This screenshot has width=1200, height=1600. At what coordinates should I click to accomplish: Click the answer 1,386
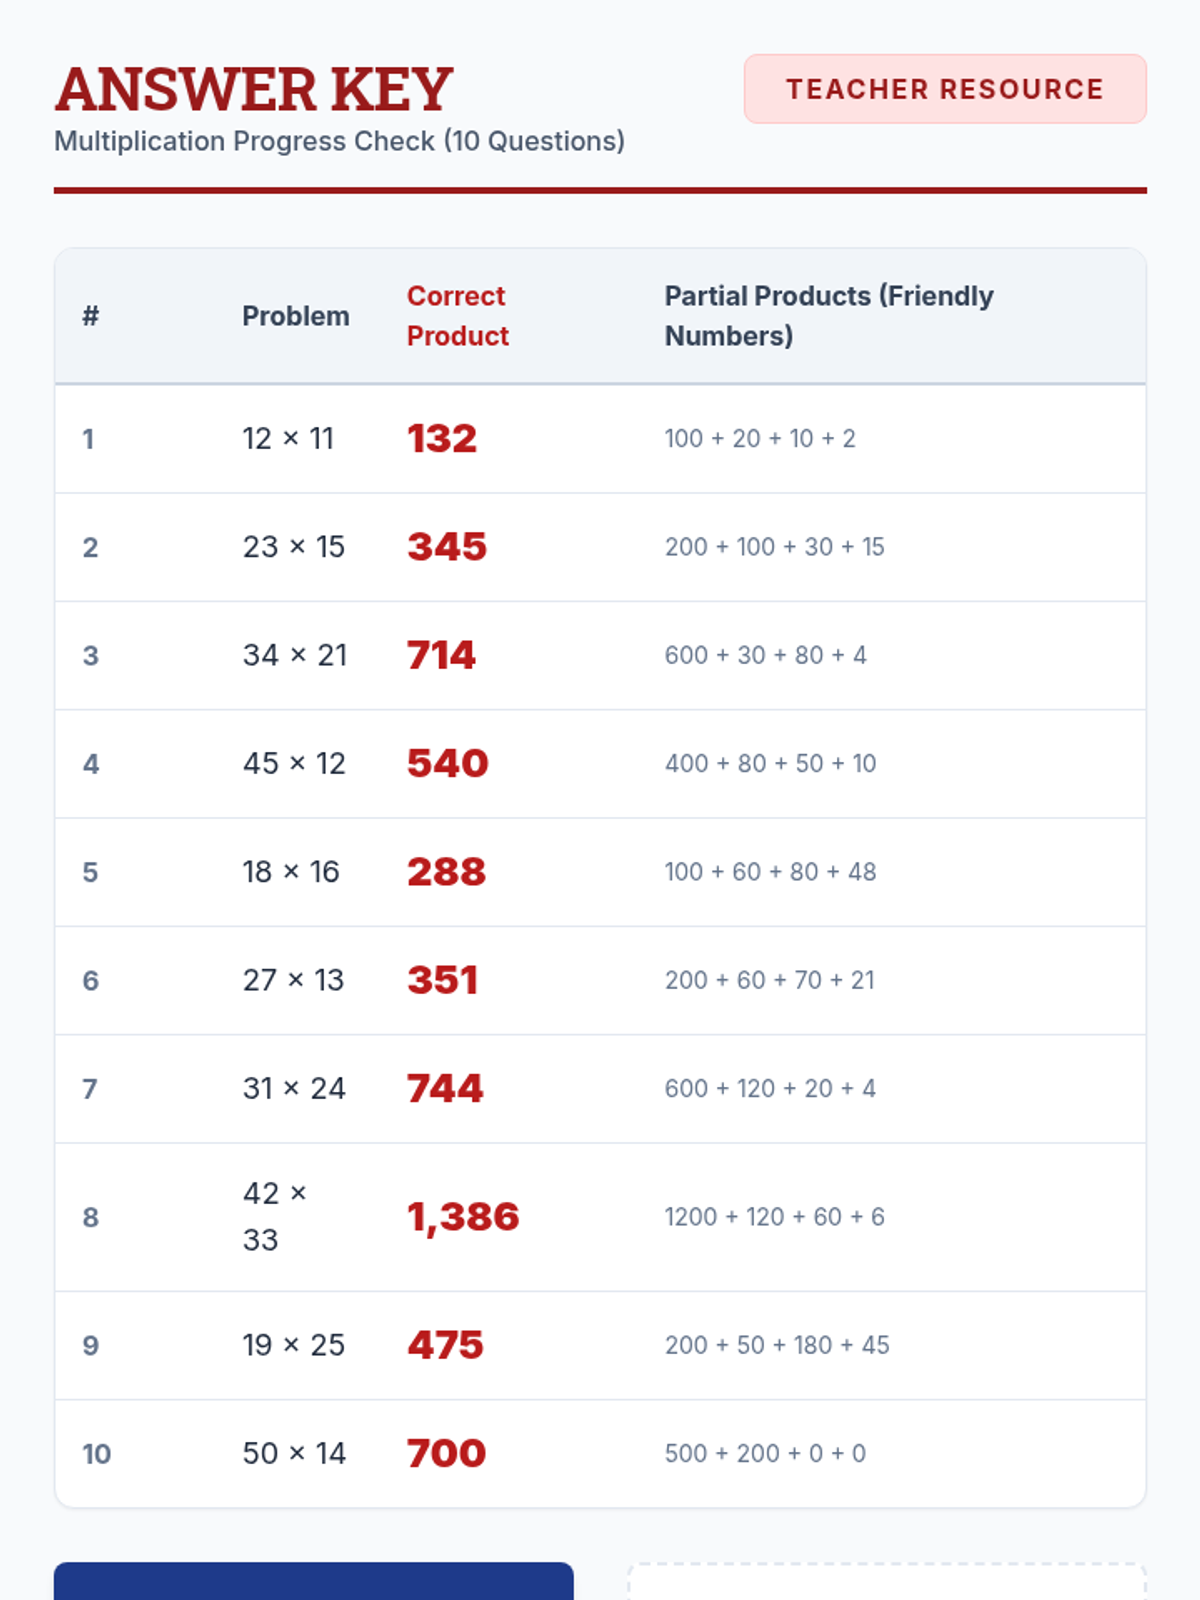coord(463,1217)
